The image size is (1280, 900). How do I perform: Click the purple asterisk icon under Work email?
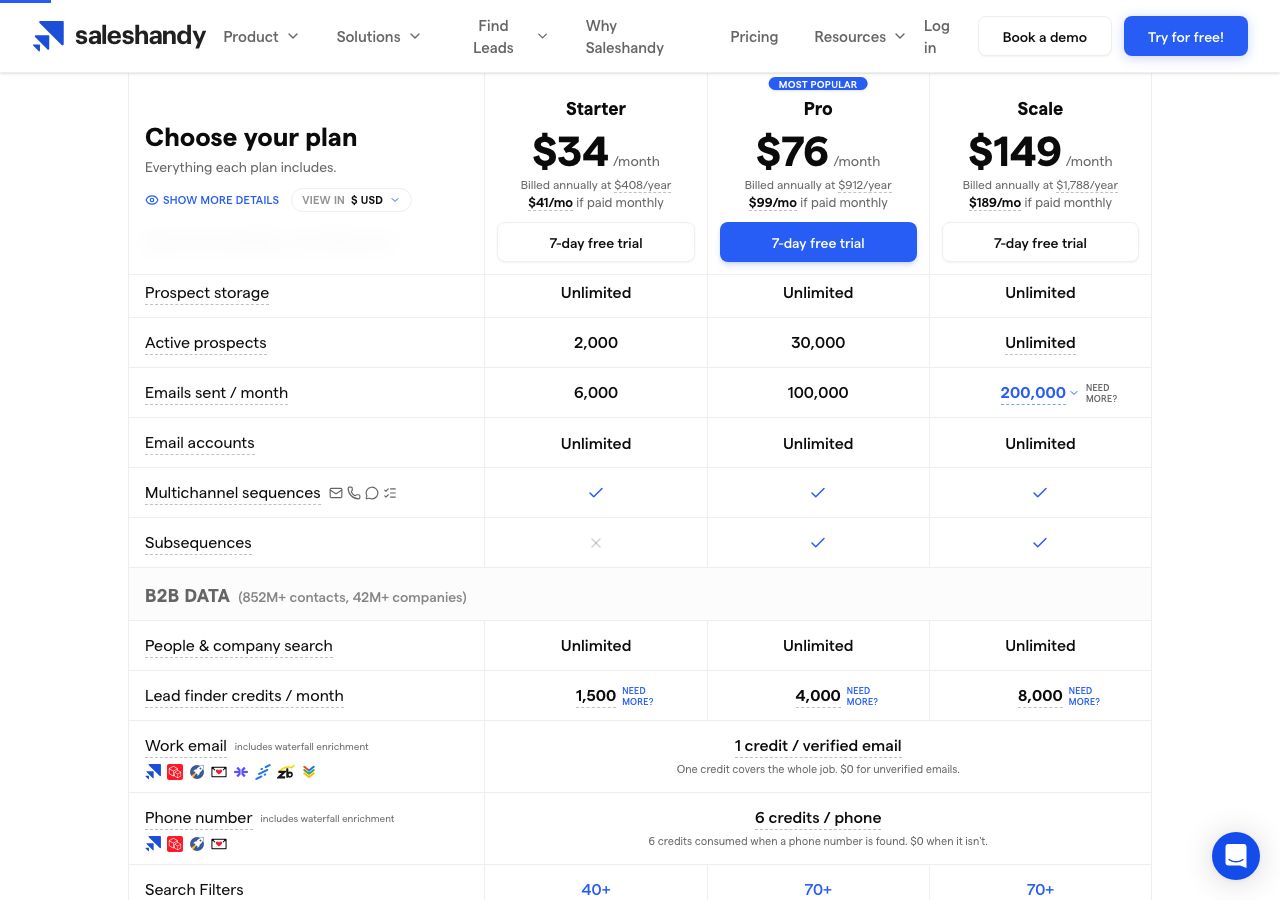[241, 772]
